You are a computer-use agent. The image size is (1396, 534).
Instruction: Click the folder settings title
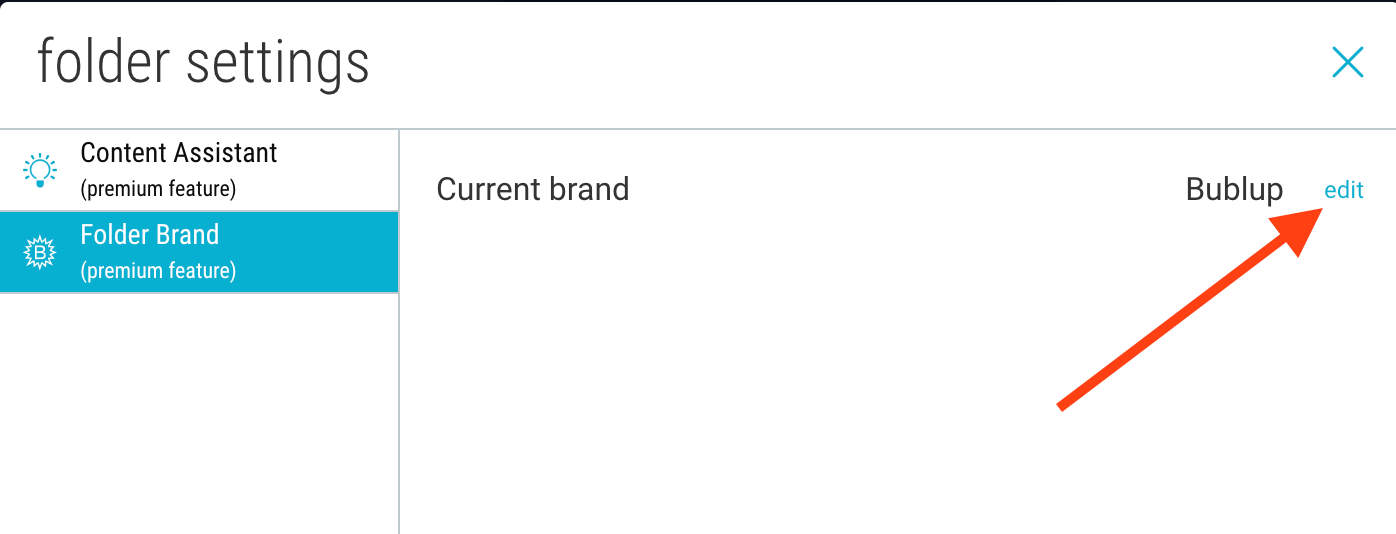(203, 62)
